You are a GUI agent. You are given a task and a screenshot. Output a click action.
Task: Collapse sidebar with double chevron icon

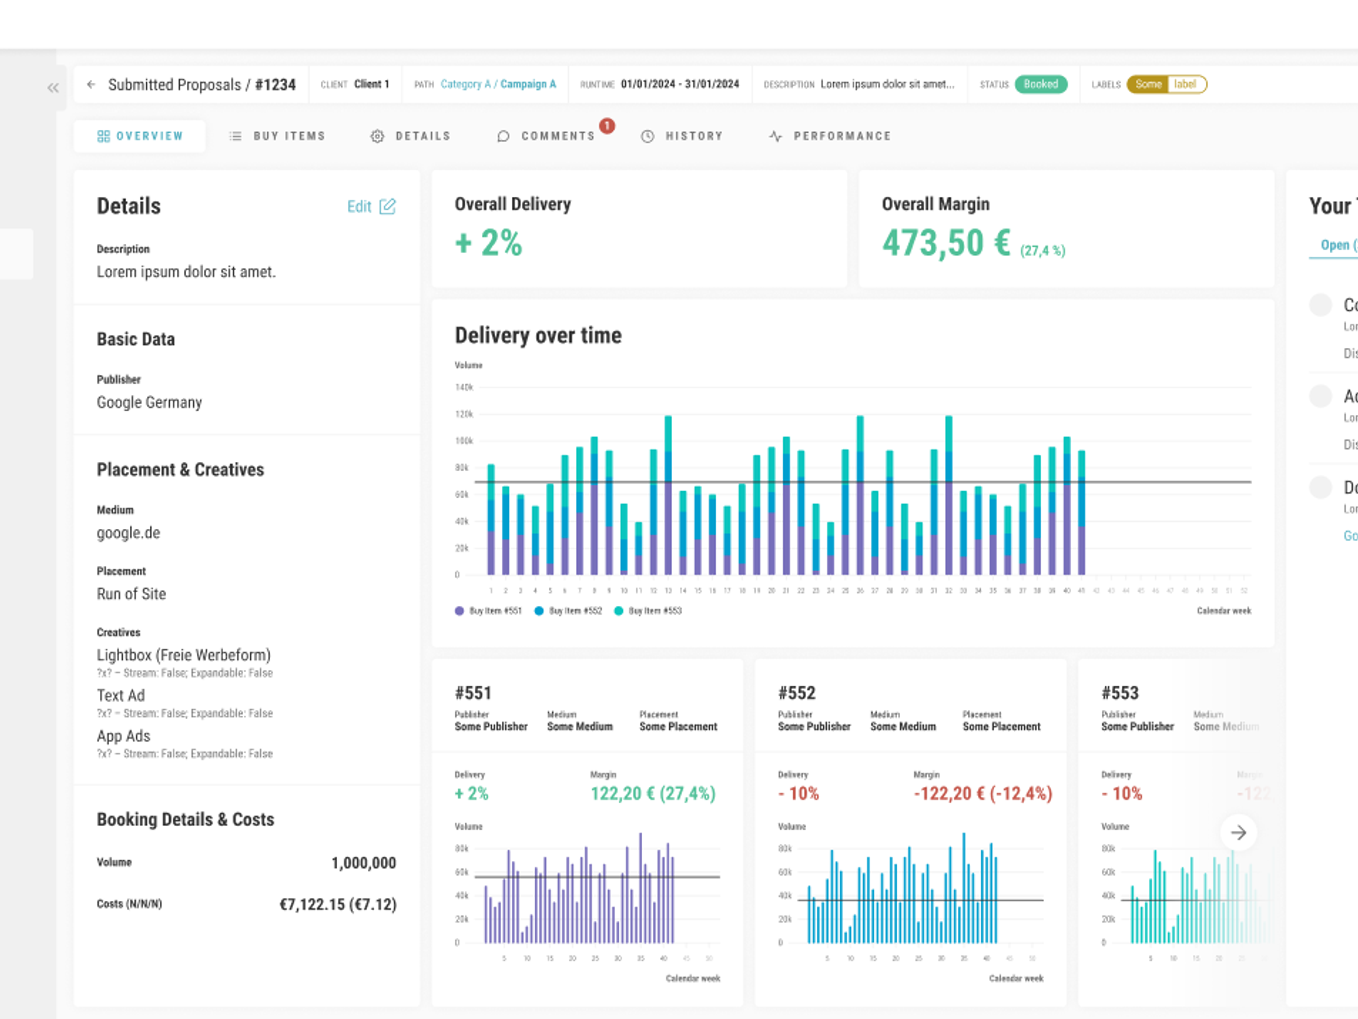click(53, 88)
